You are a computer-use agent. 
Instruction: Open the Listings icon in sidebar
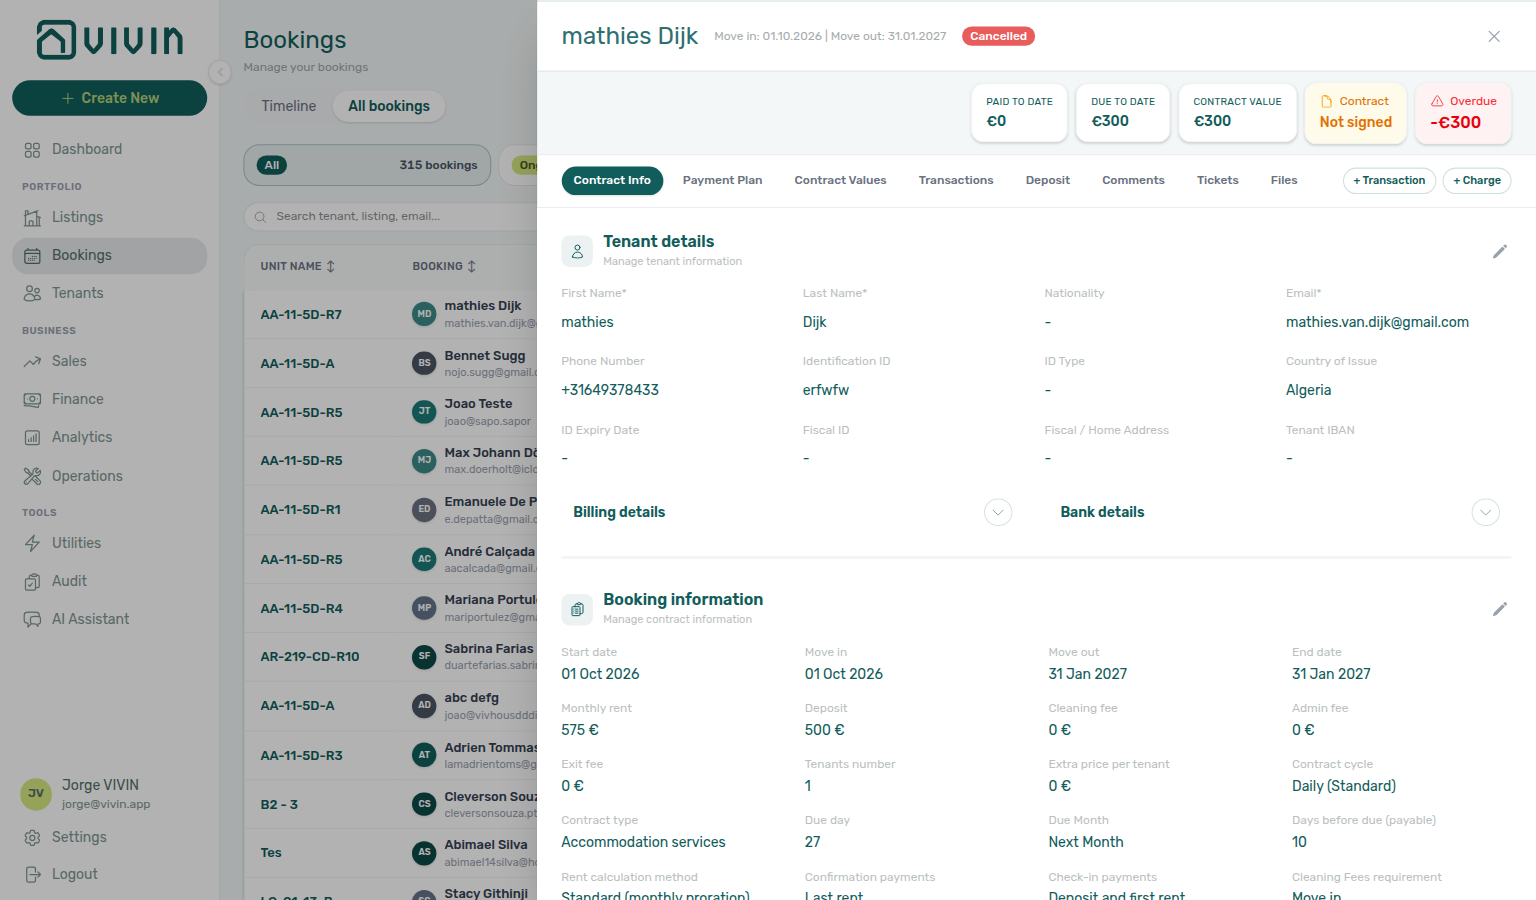(x=33, y=217)
